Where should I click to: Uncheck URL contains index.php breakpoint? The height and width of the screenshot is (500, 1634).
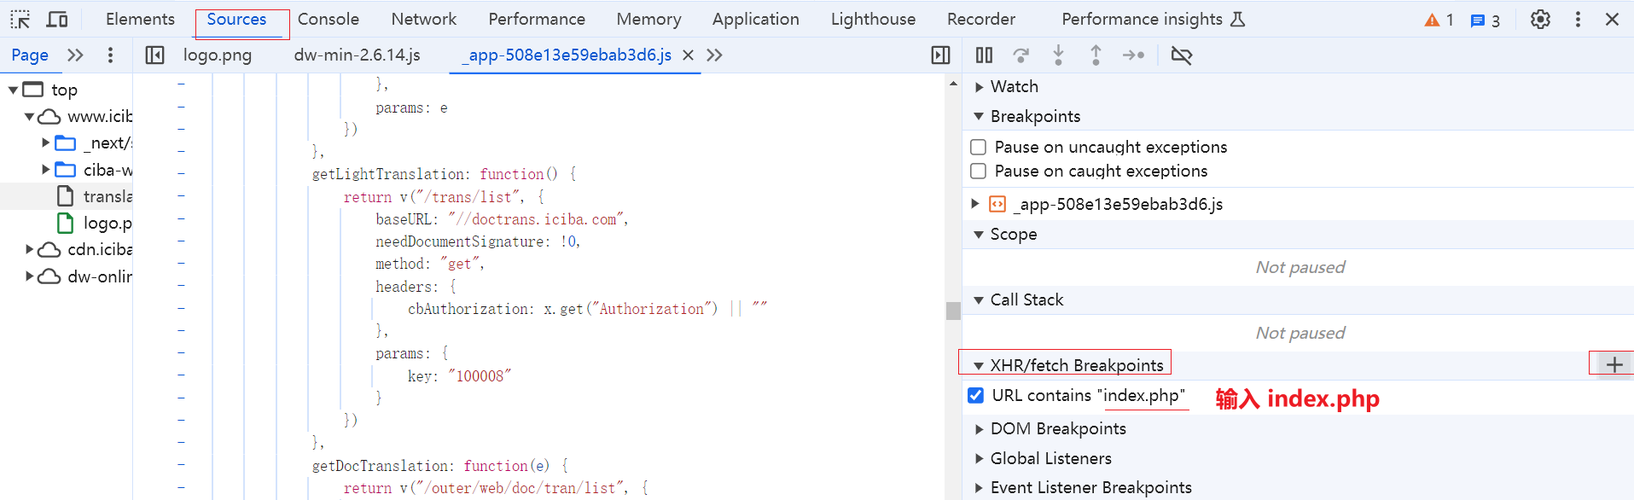click(976, 395)
